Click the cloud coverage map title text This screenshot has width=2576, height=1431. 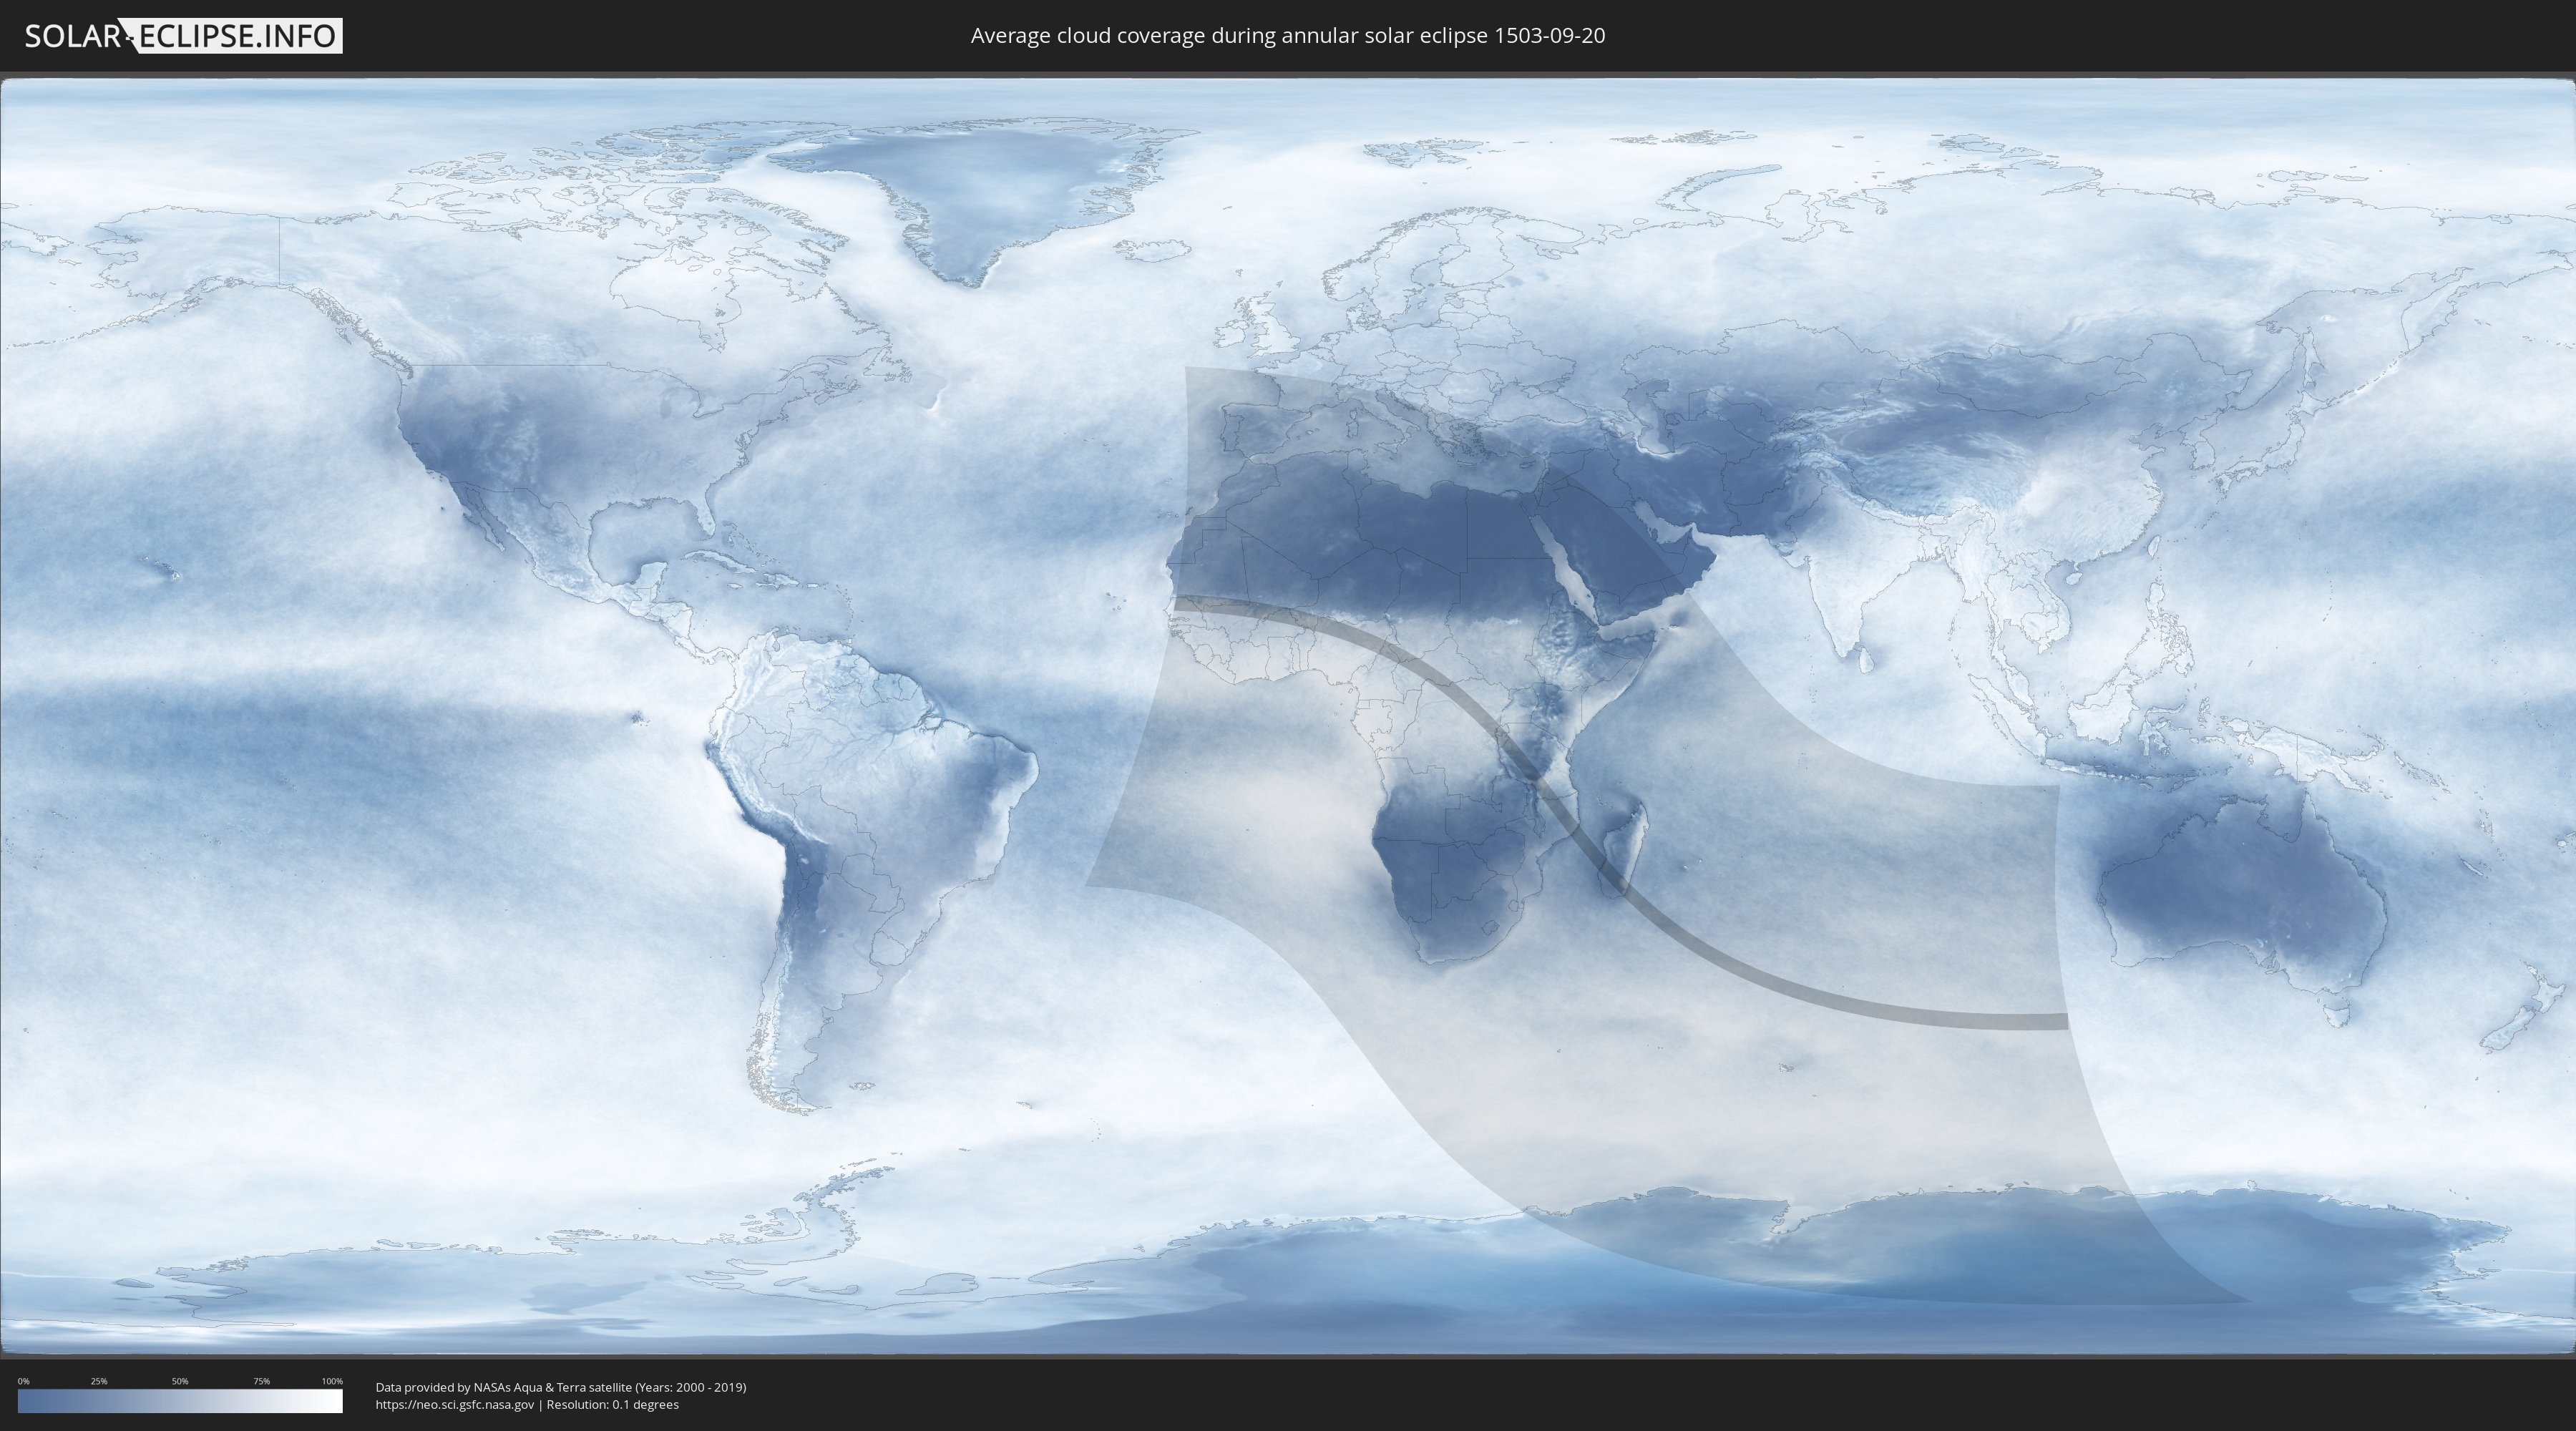point(1287,36)
